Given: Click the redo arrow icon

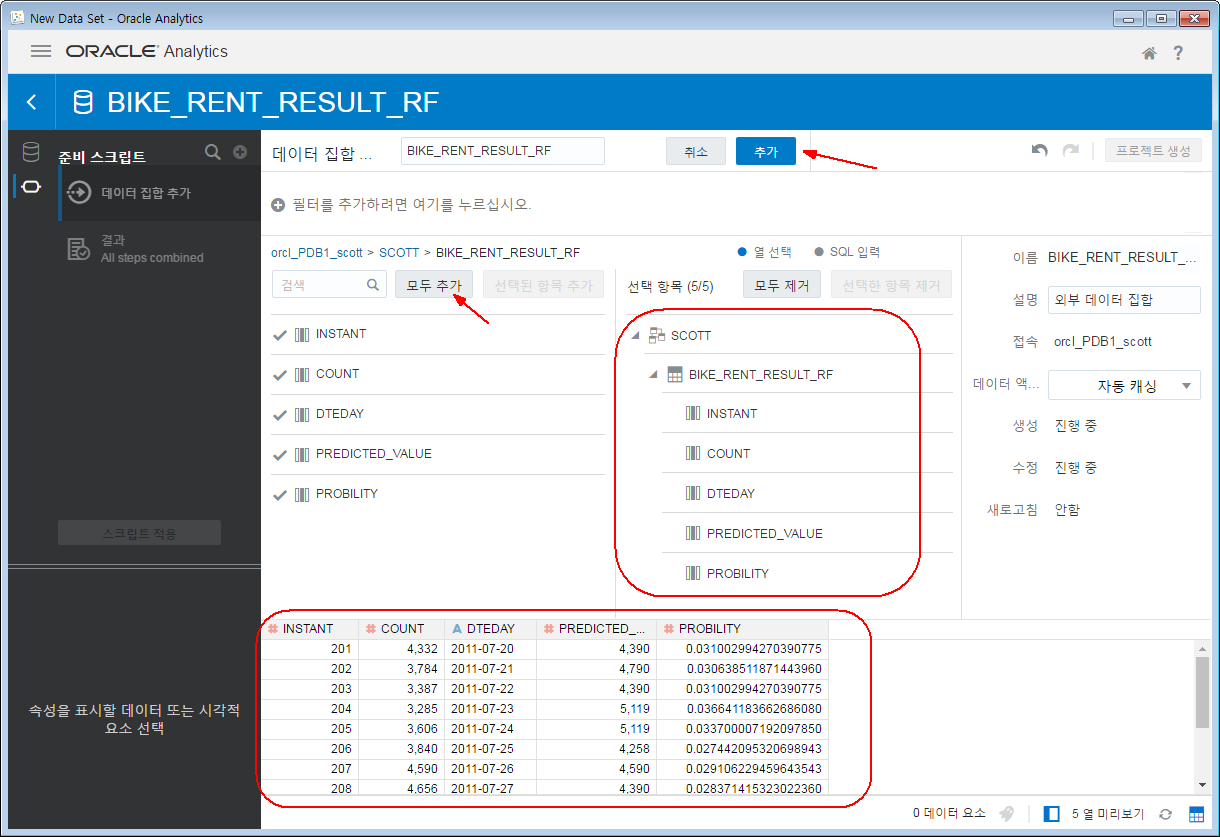Looking at the screenshot, I should (1070, 151).
